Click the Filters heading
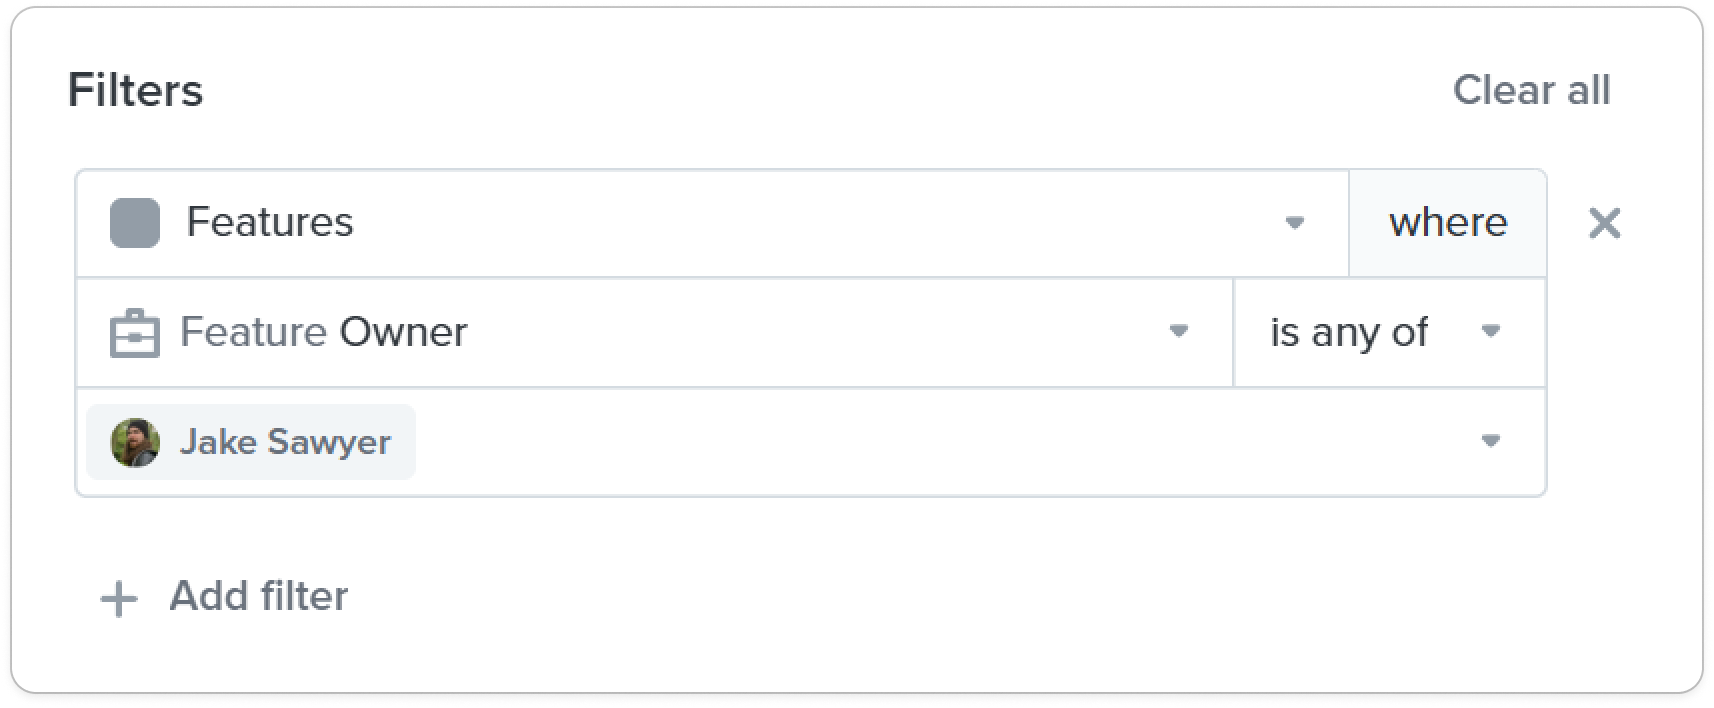This screenshot has width=1714, height=708. coord(135,90)
